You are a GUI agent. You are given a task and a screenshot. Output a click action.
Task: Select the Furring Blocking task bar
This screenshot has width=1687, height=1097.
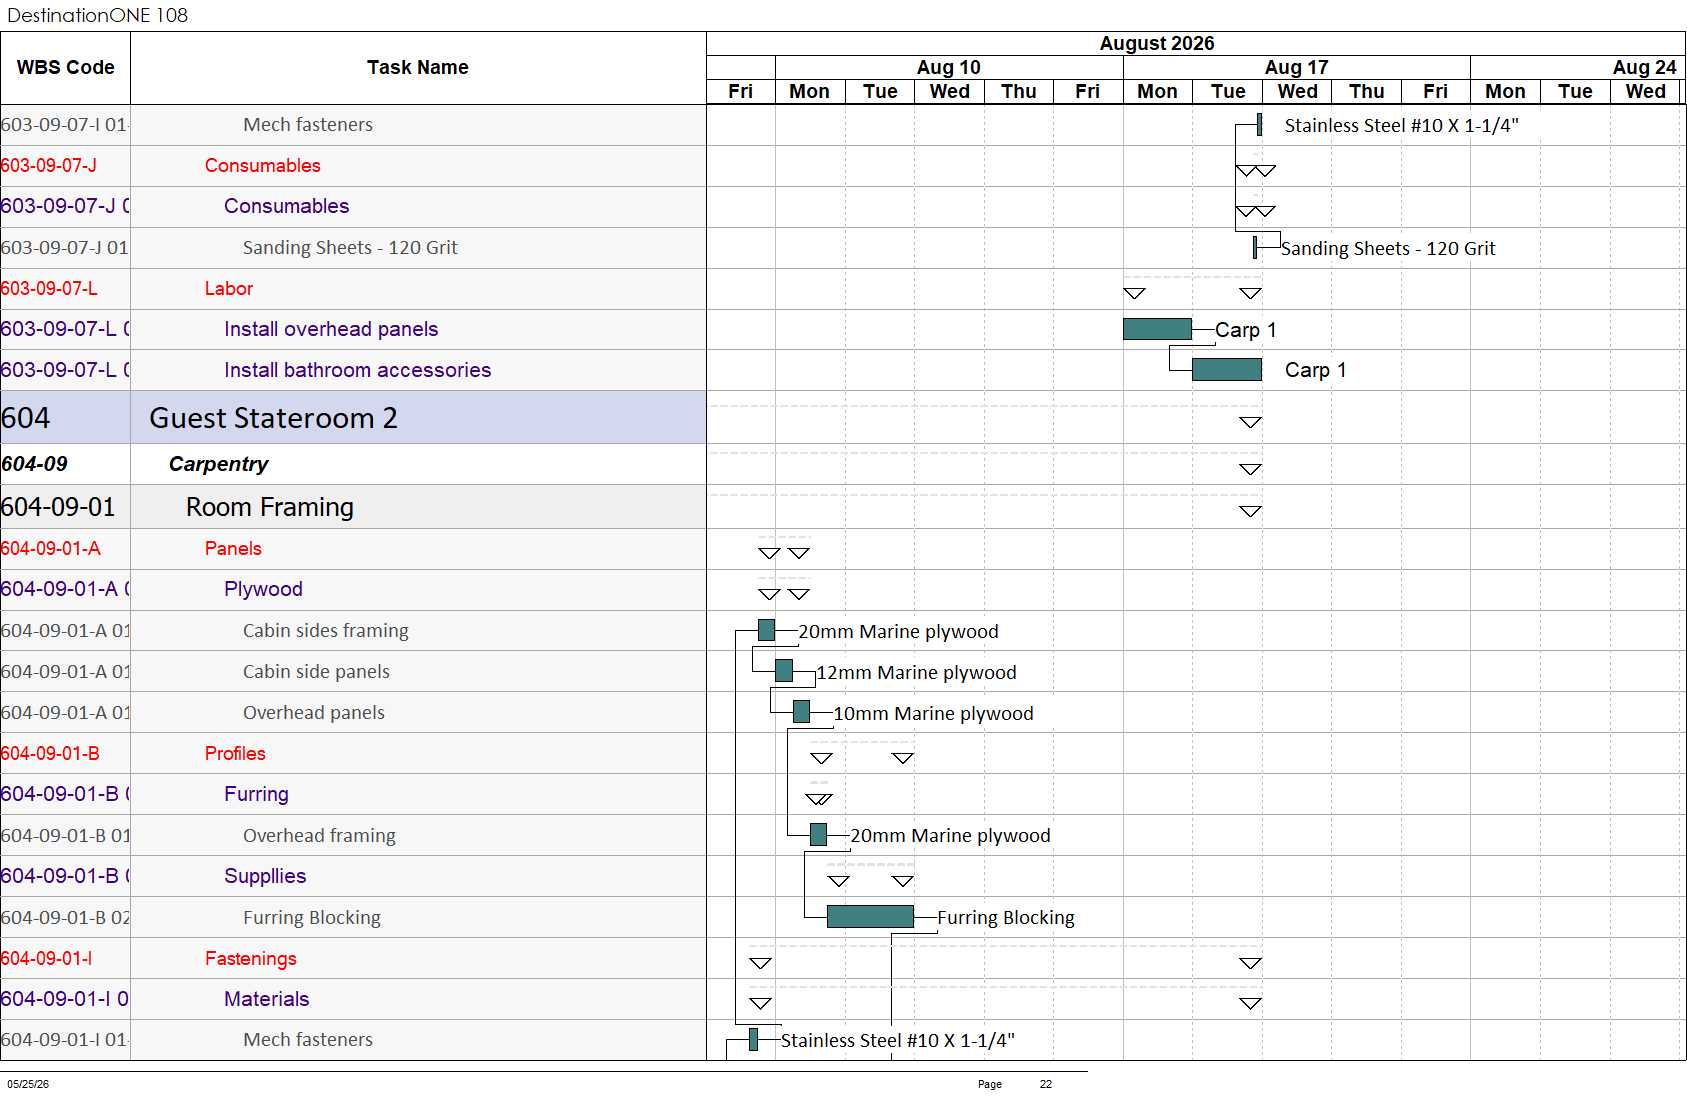point(870,916)
